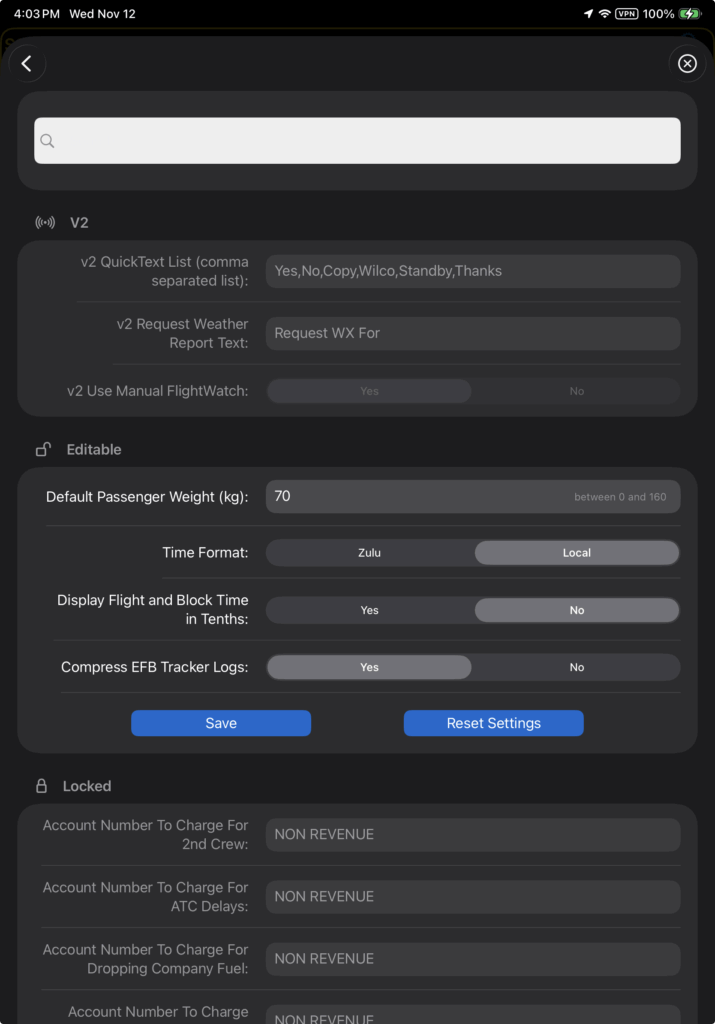The width and height of the screenshot is (715, 1024).
Task: Set Time Format to Zulu
Action: [369, 553]
